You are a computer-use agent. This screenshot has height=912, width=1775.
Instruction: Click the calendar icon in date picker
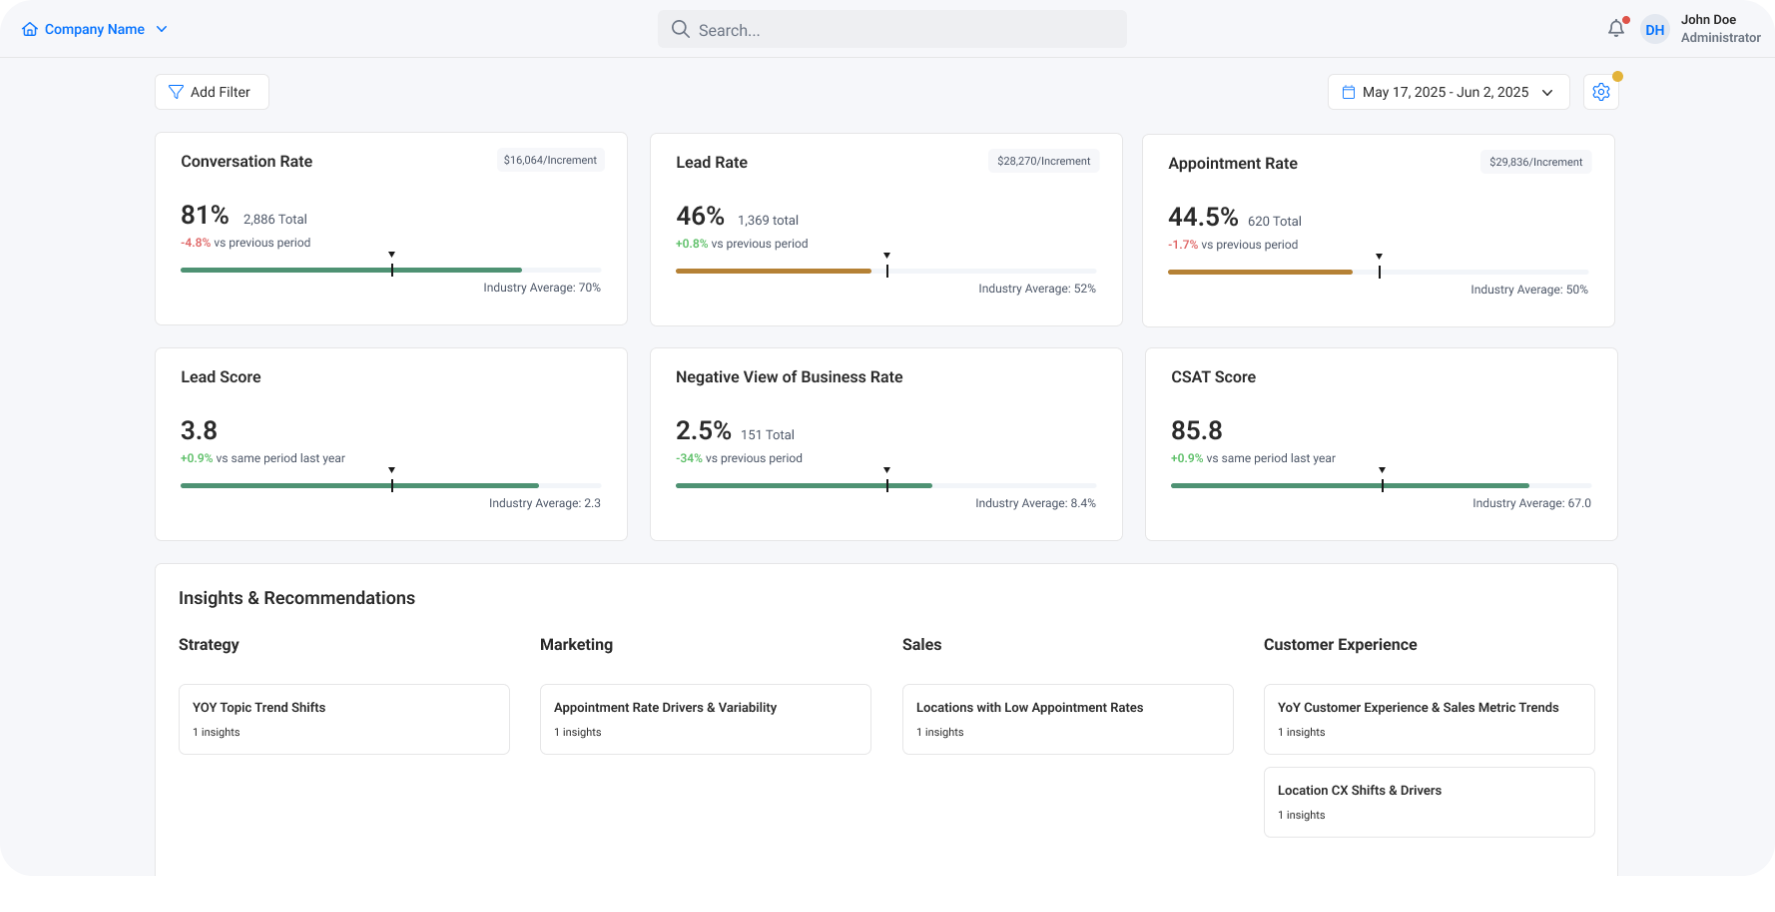pos(1348,92)
